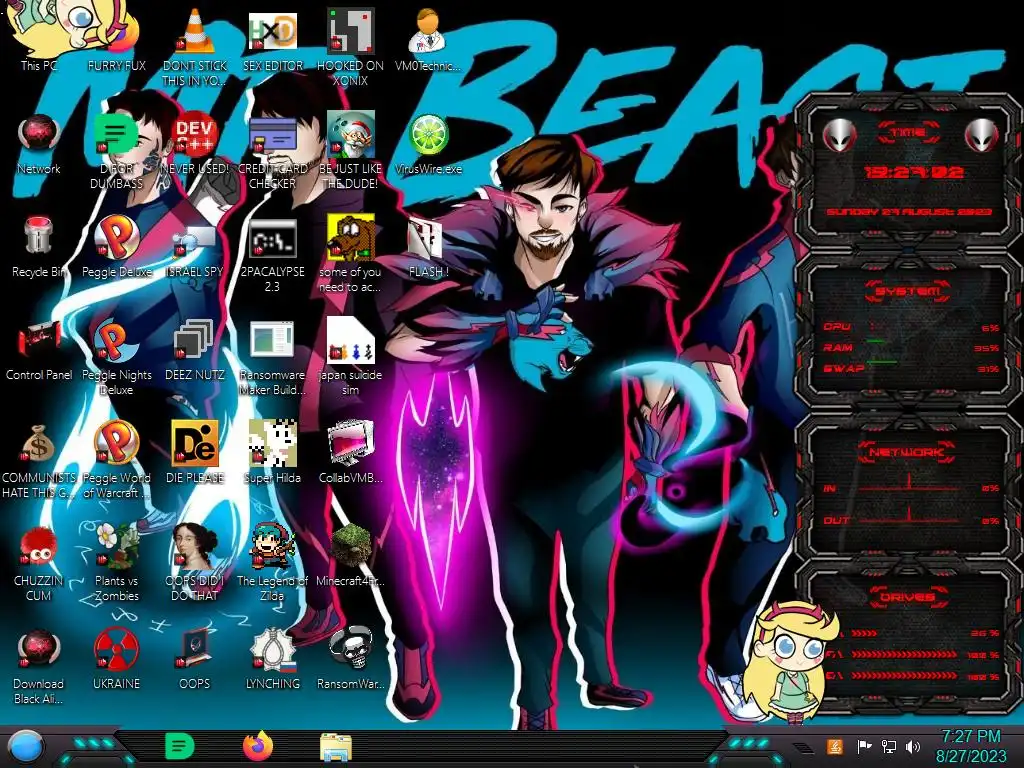Screen dimensions: 1024x768
Task: Open the HOOKED ON XONIX shortcut
Action: [x=350, y=47]
